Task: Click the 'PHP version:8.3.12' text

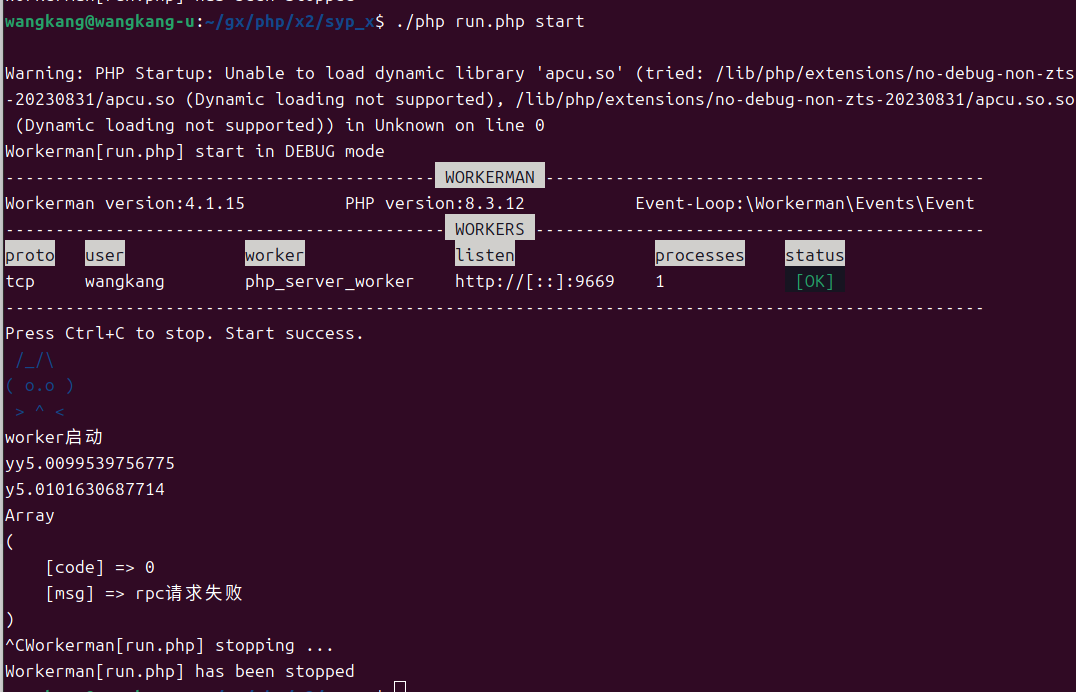Action: (x=434, y=203)
